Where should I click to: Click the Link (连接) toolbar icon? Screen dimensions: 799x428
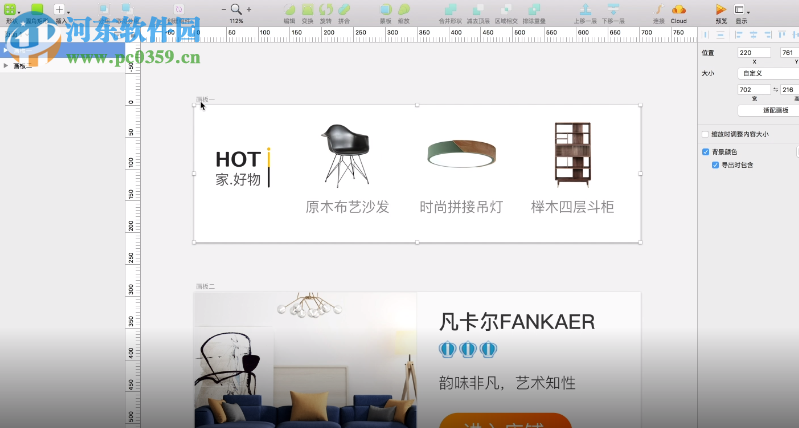click(x=659, y=10)
